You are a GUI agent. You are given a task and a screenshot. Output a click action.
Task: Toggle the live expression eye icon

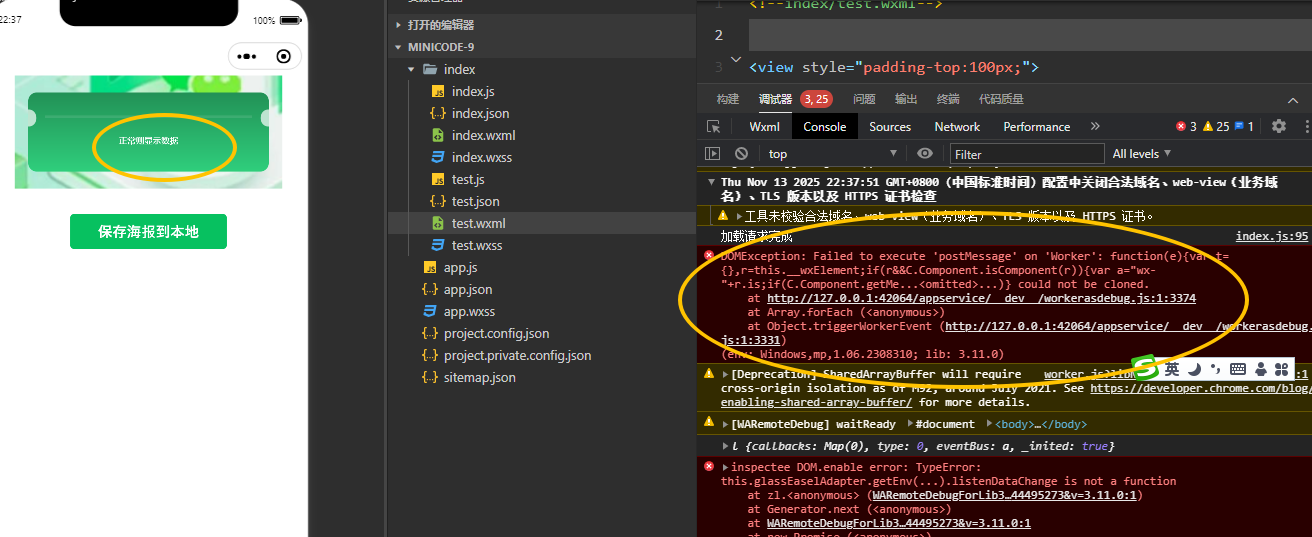coord(925,154)
